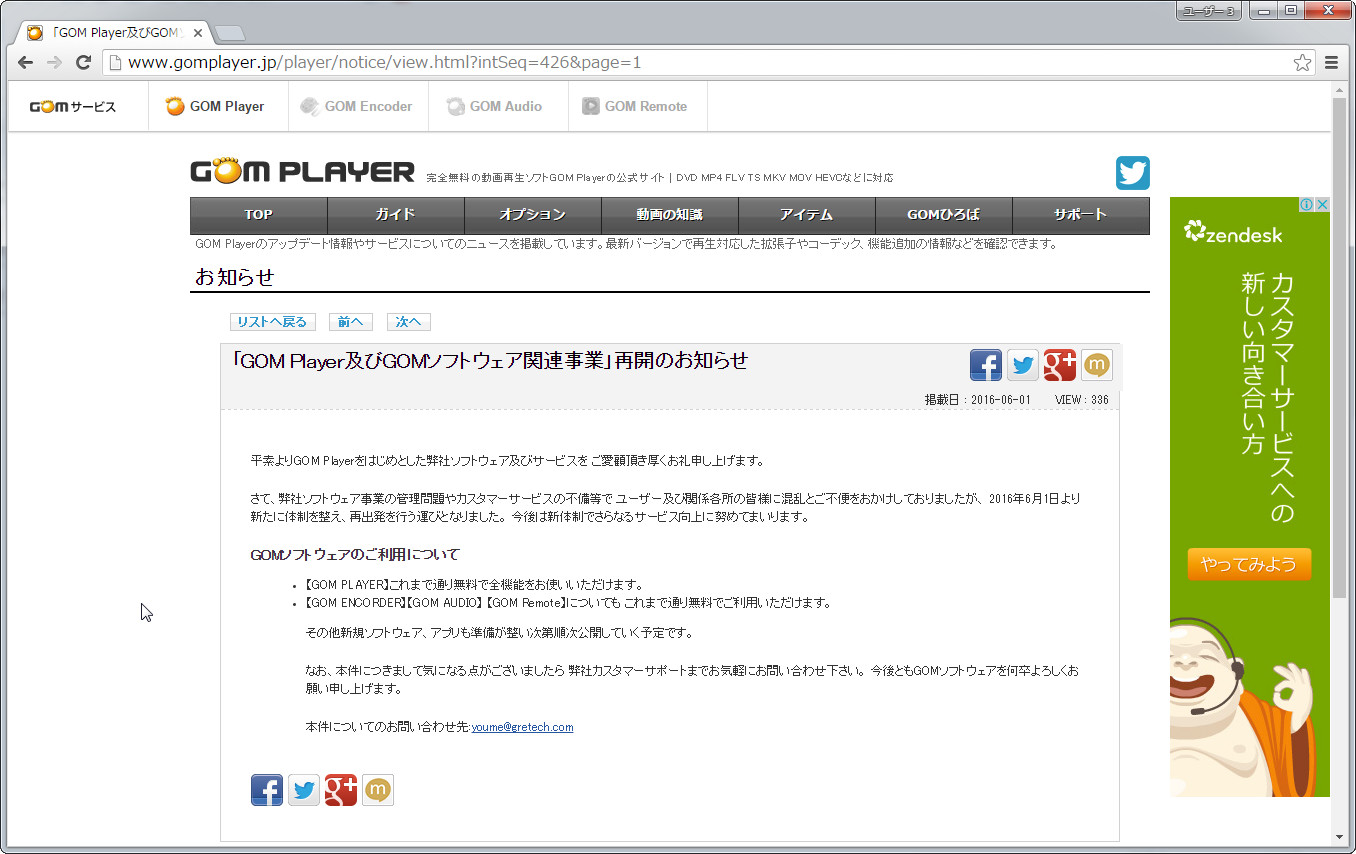Open the ガイド navigation menu item
This screenshot has height=854, width=1356.
396,214
